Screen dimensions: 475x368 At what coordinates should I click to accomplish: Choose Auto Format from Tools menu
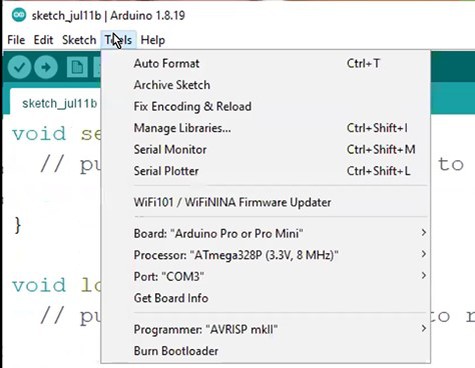[x=265, y=63]
